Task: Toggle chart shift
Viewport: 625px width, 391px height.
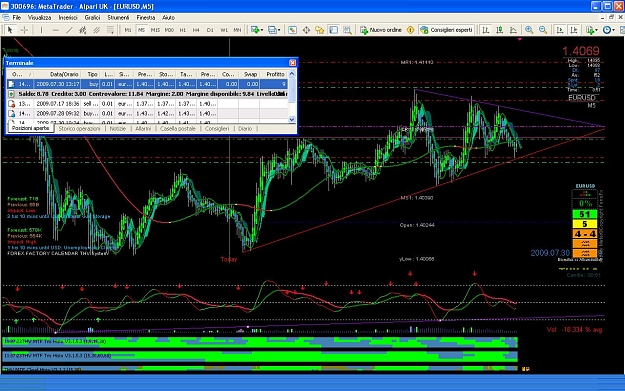Action: (x=574, y=30)
